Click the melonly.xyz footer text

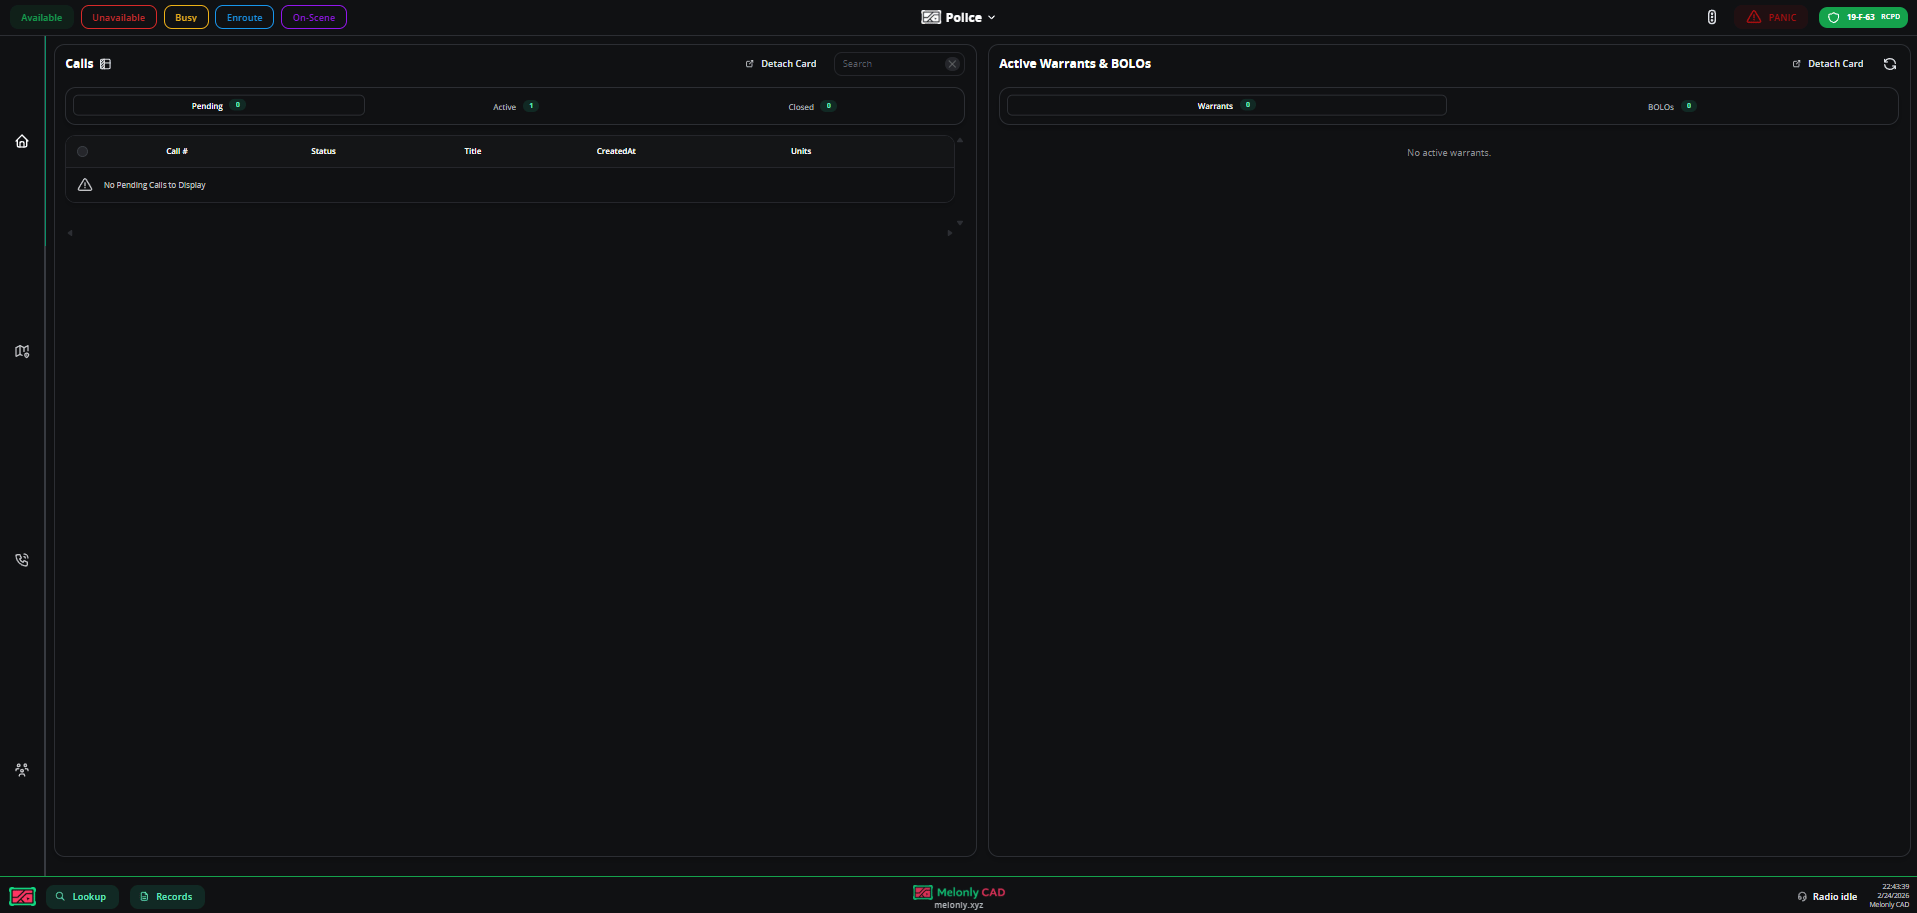click(x=959, y=905)
